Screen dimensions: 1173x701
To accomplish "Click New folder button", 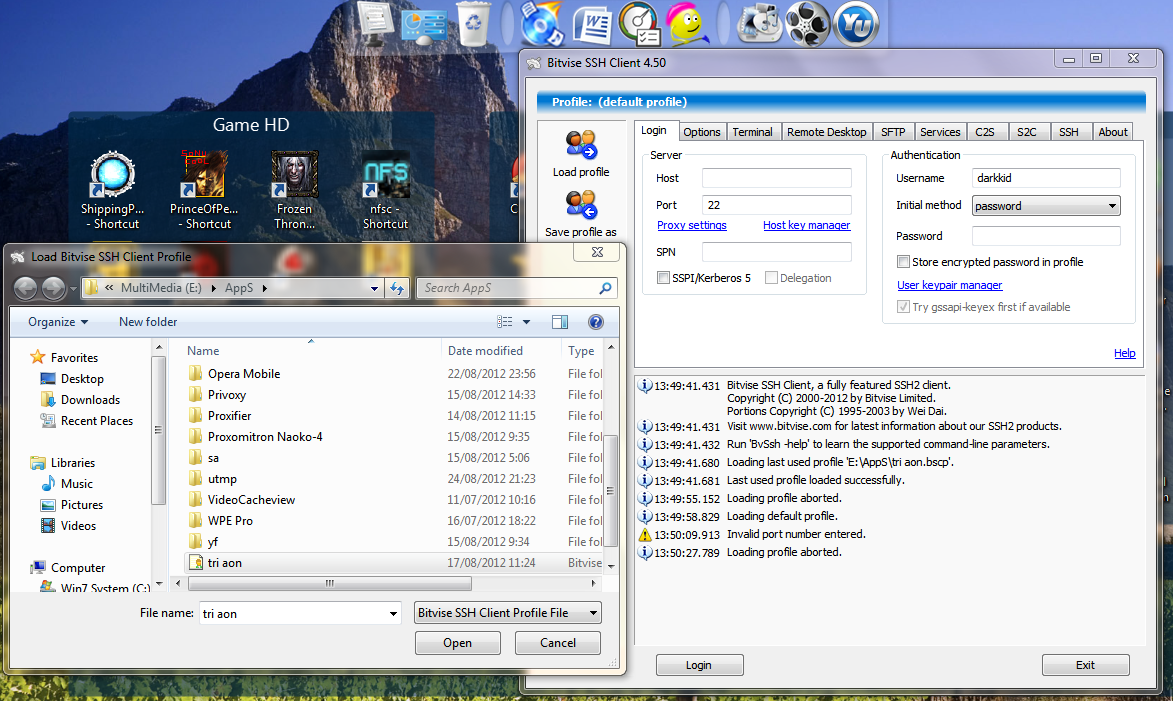I will pyautogui.click(x=148, y=322).
